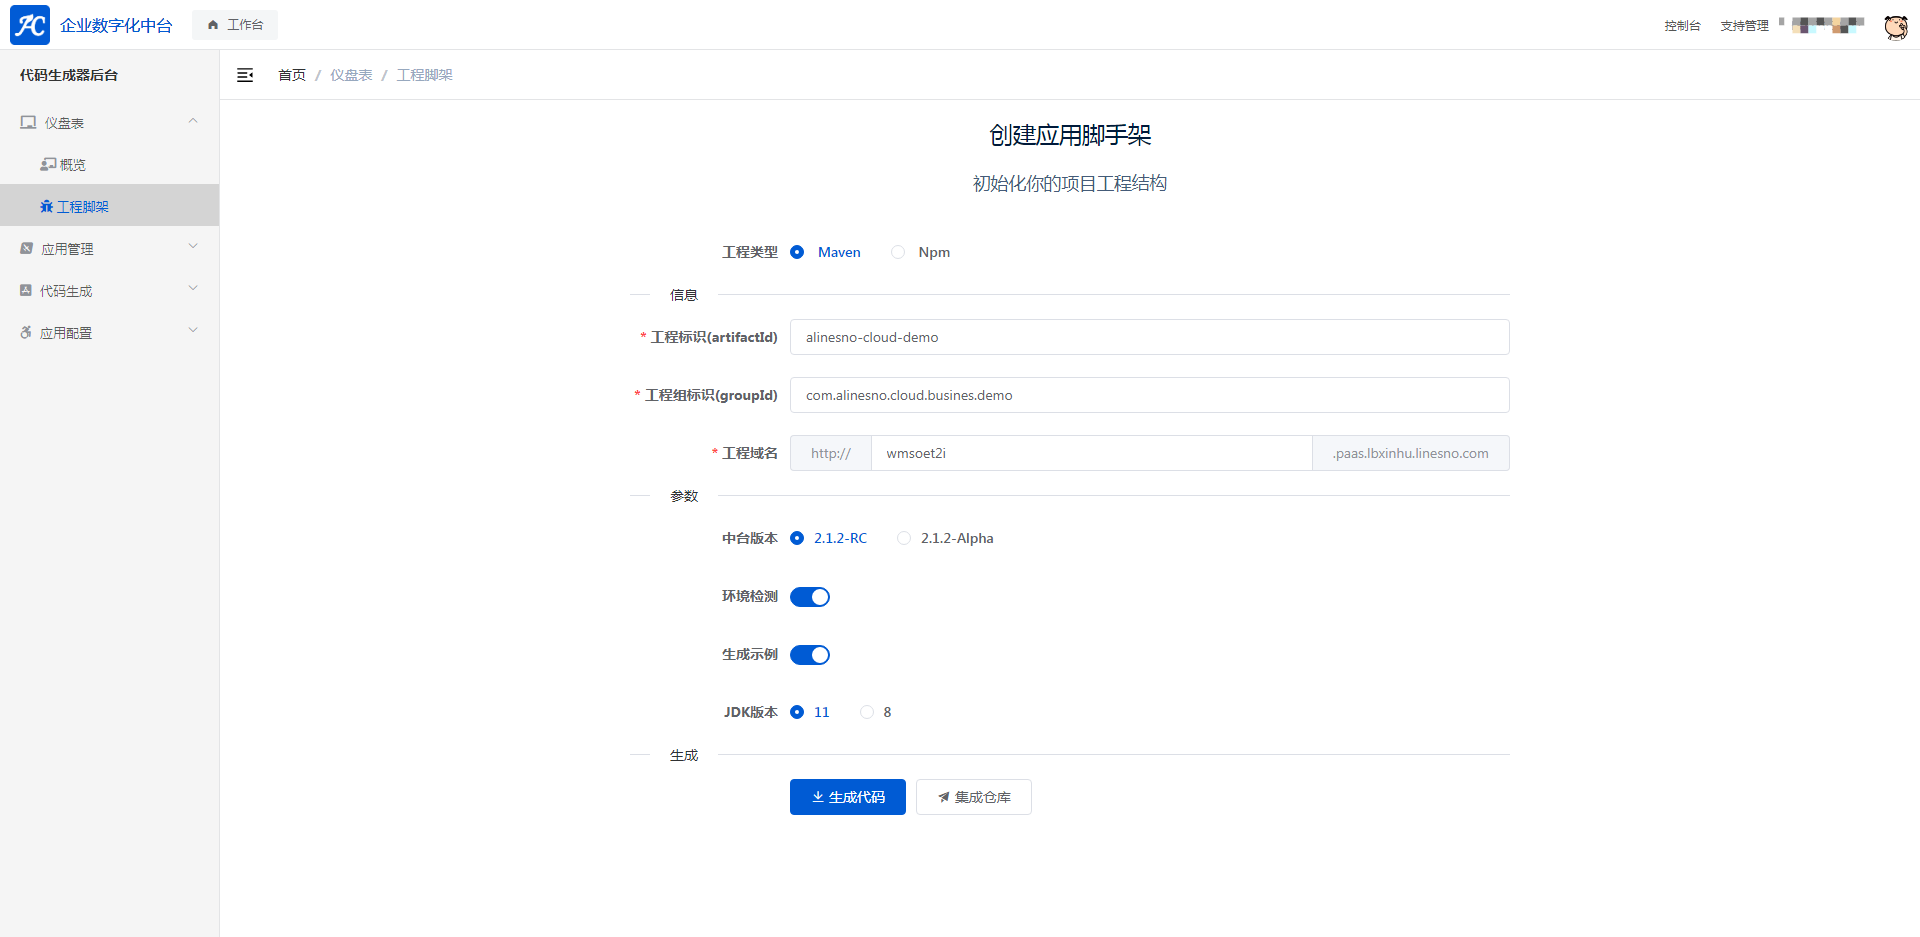The width and height of the screenshot is (1920, 937).
Task: Select the Npm project type
Action: (x=898, y=253)
